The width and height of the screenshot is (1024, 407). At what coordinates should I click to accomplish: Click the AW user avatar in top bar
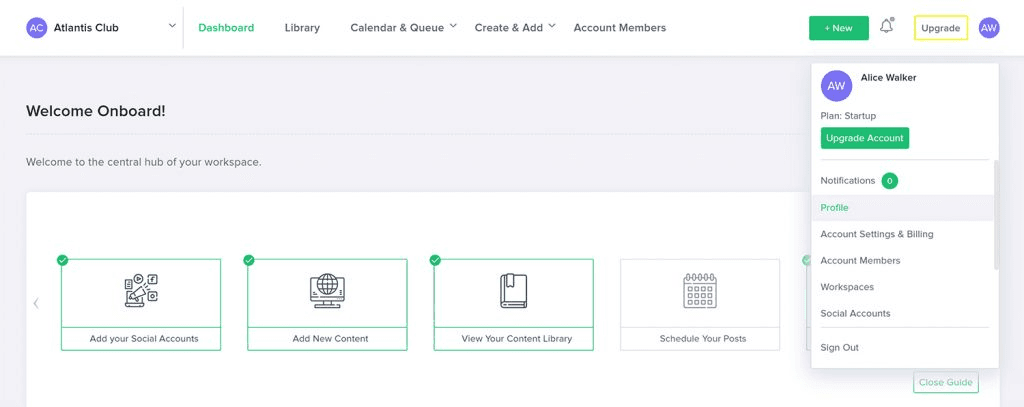pos(989,28)
